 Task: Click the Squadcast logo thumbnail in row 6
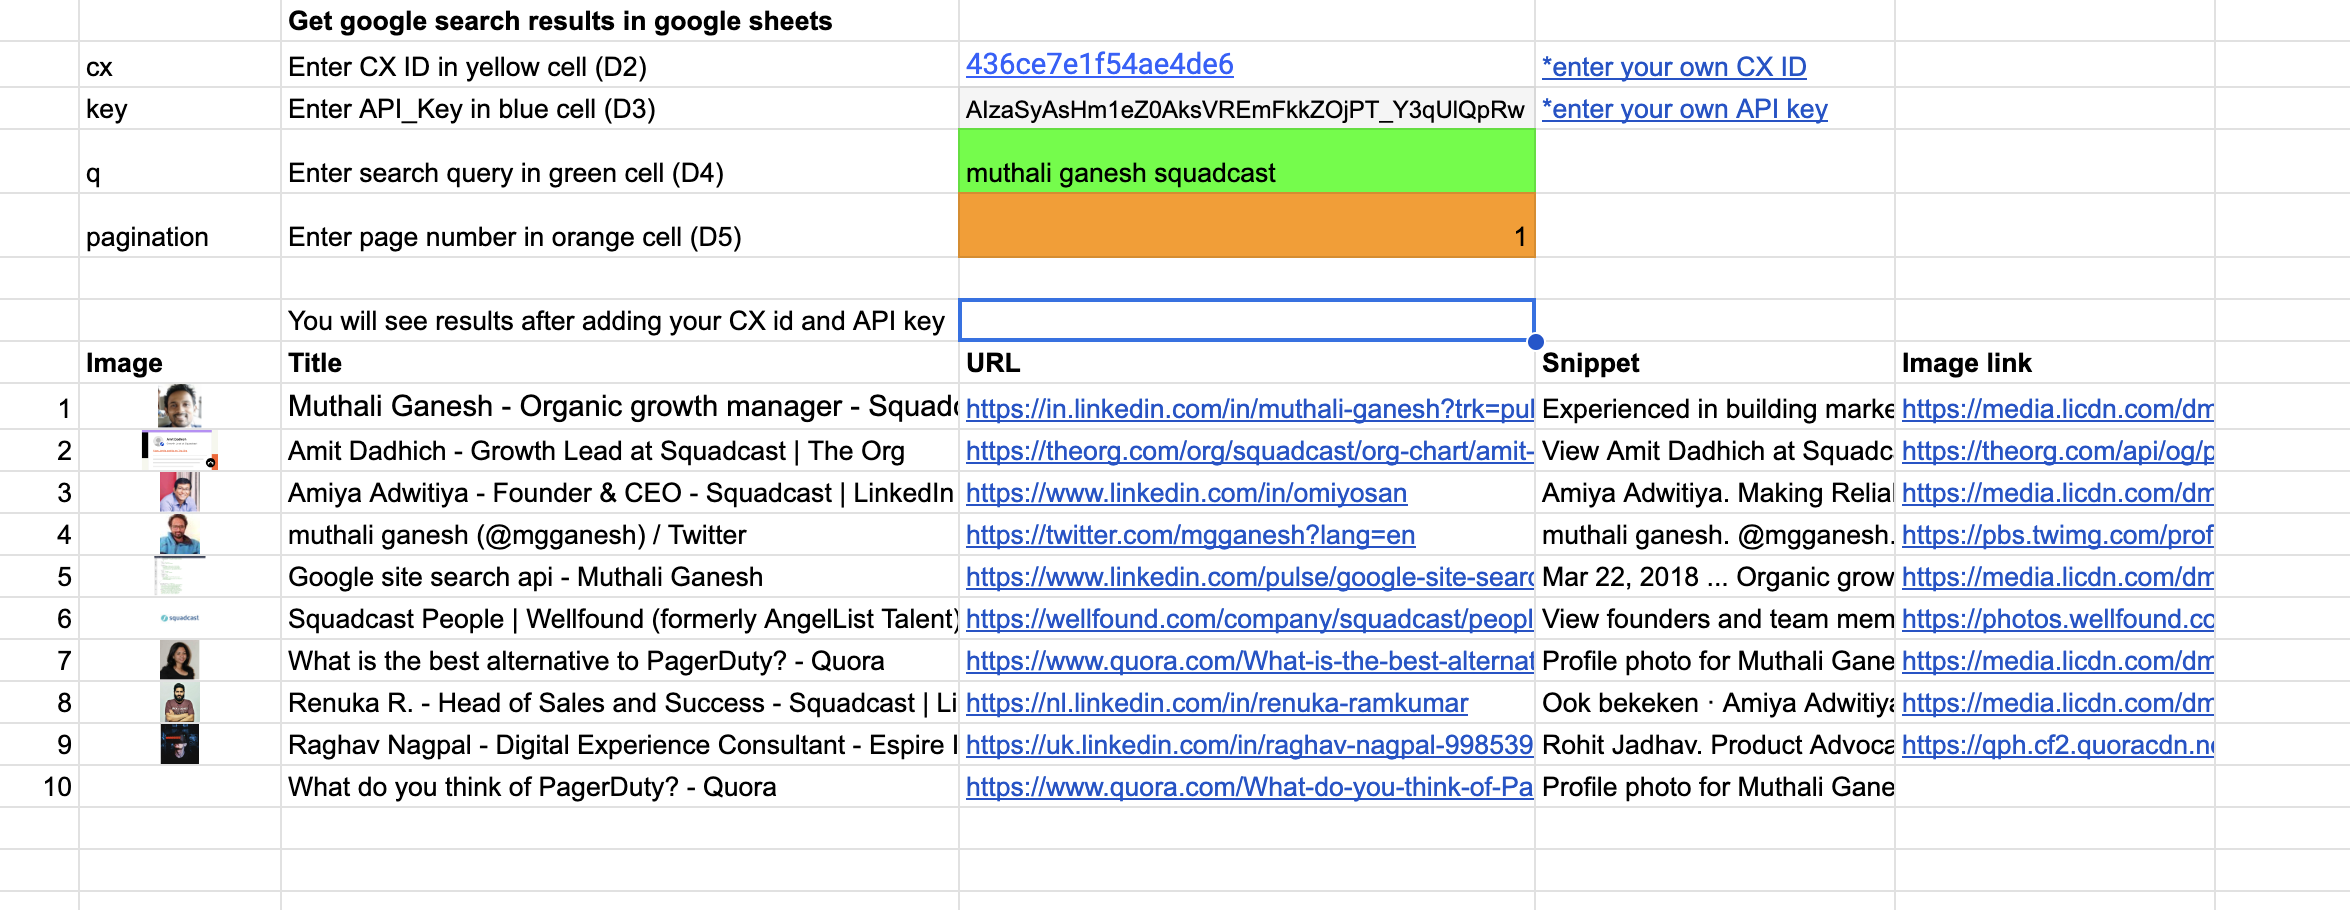click(180, 618)
